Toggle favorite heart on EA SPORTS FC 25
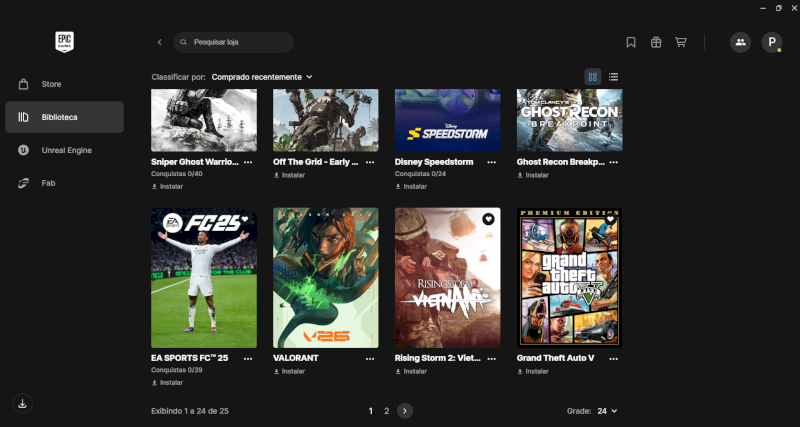800x427 pixels. click(x=245, y=219)
